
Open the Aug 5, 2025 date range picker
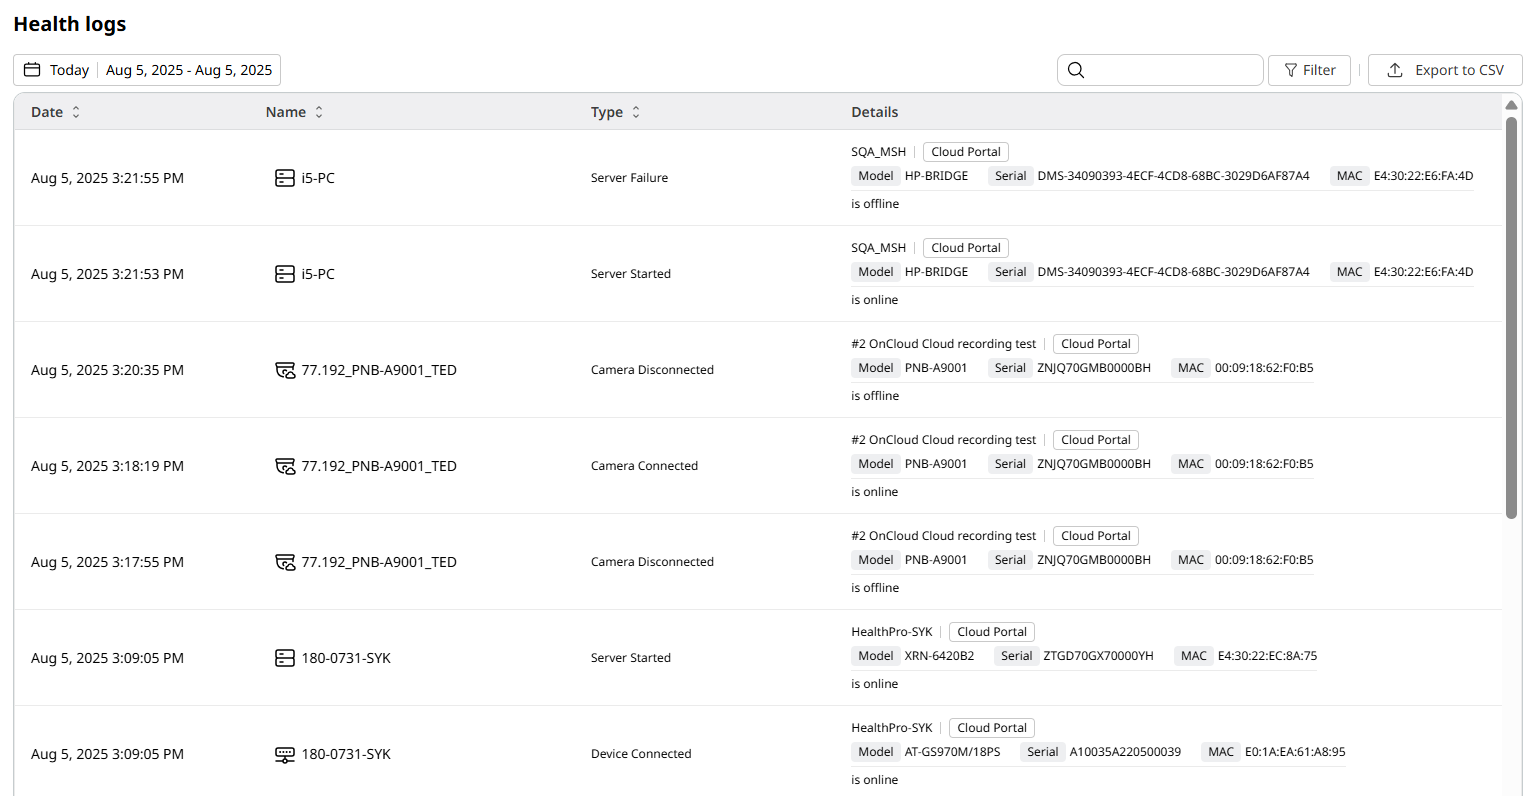coord(189,70)
